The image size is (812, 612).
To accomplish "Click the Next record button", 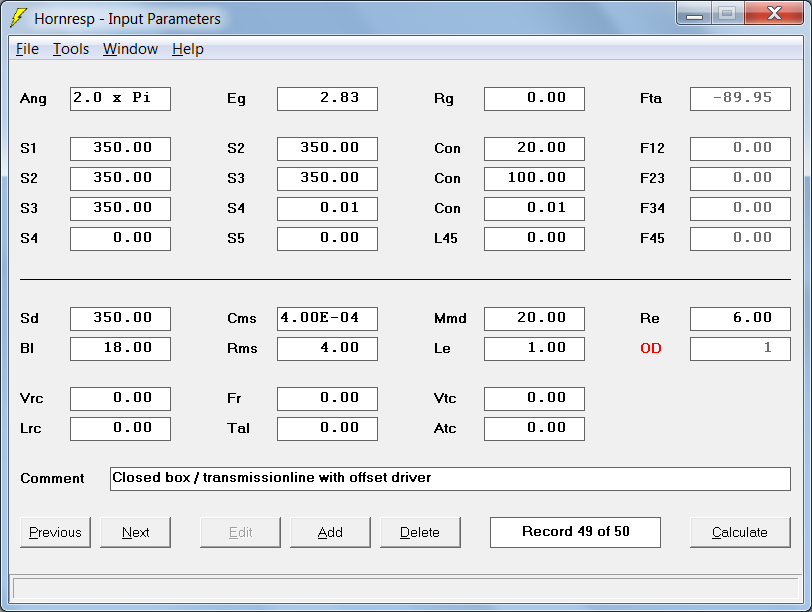I will (135, 532).
